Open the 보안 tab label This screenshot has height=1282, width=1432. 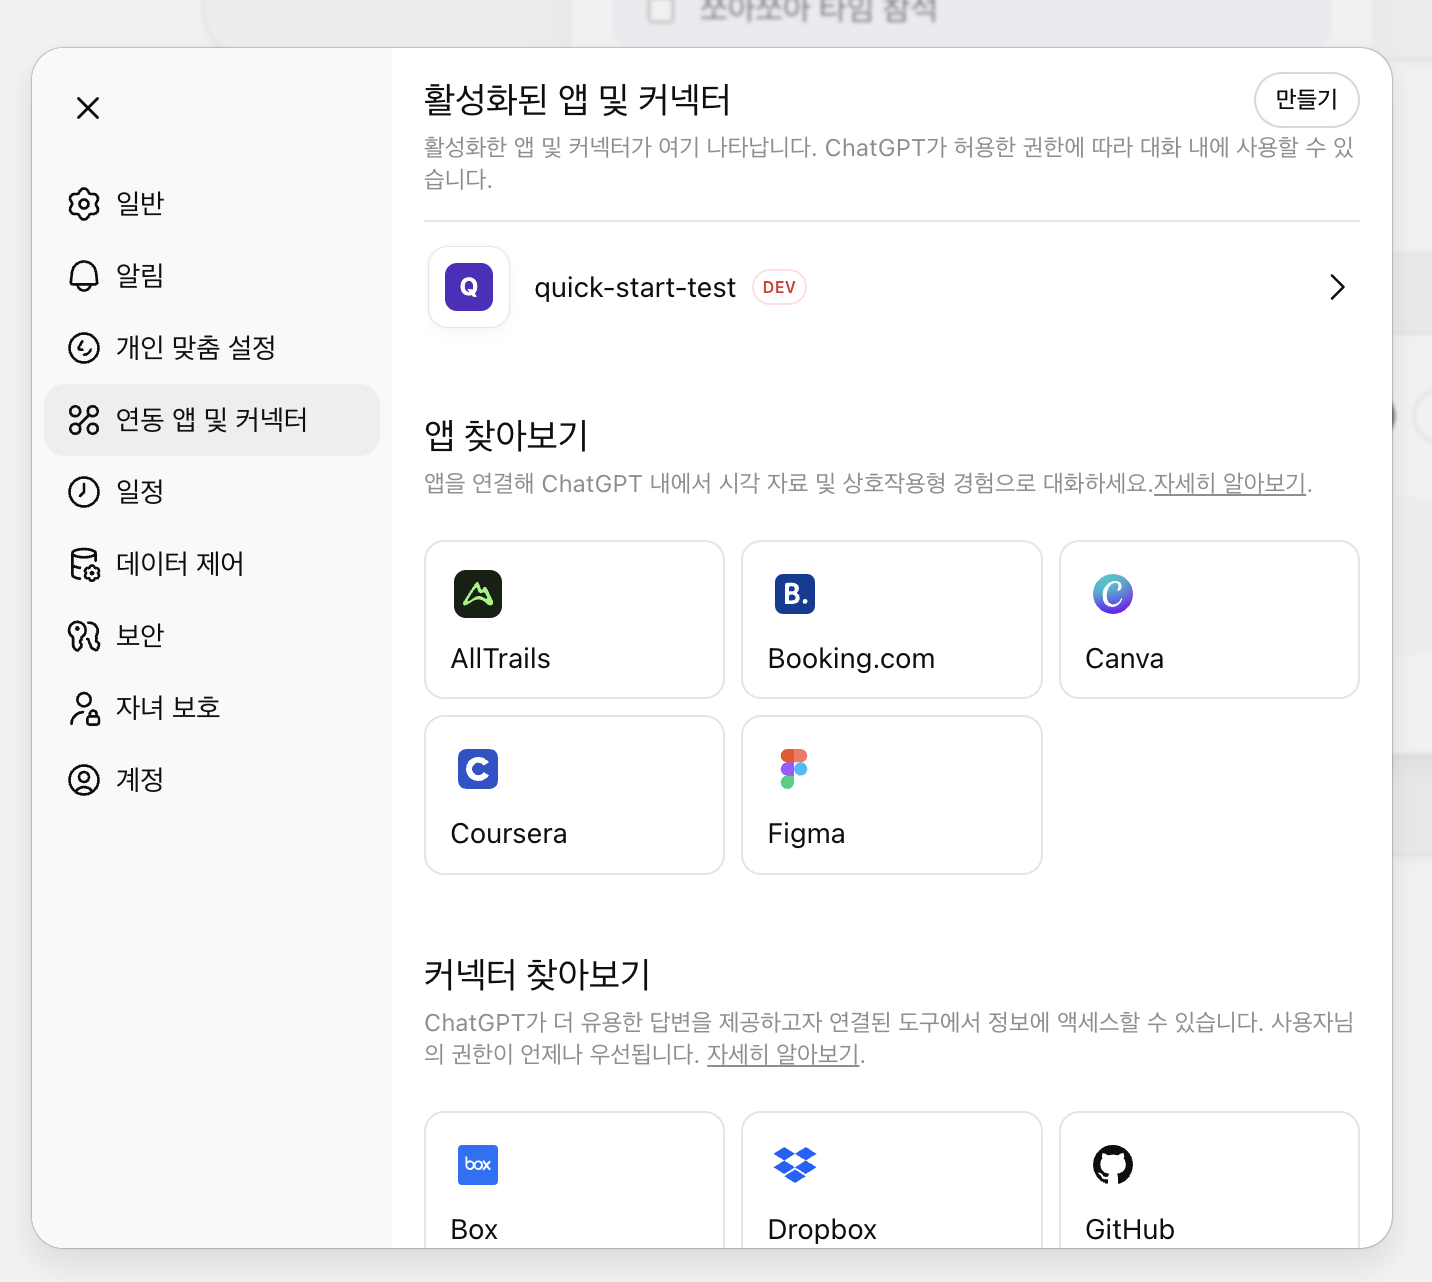[x=140, y=636]
